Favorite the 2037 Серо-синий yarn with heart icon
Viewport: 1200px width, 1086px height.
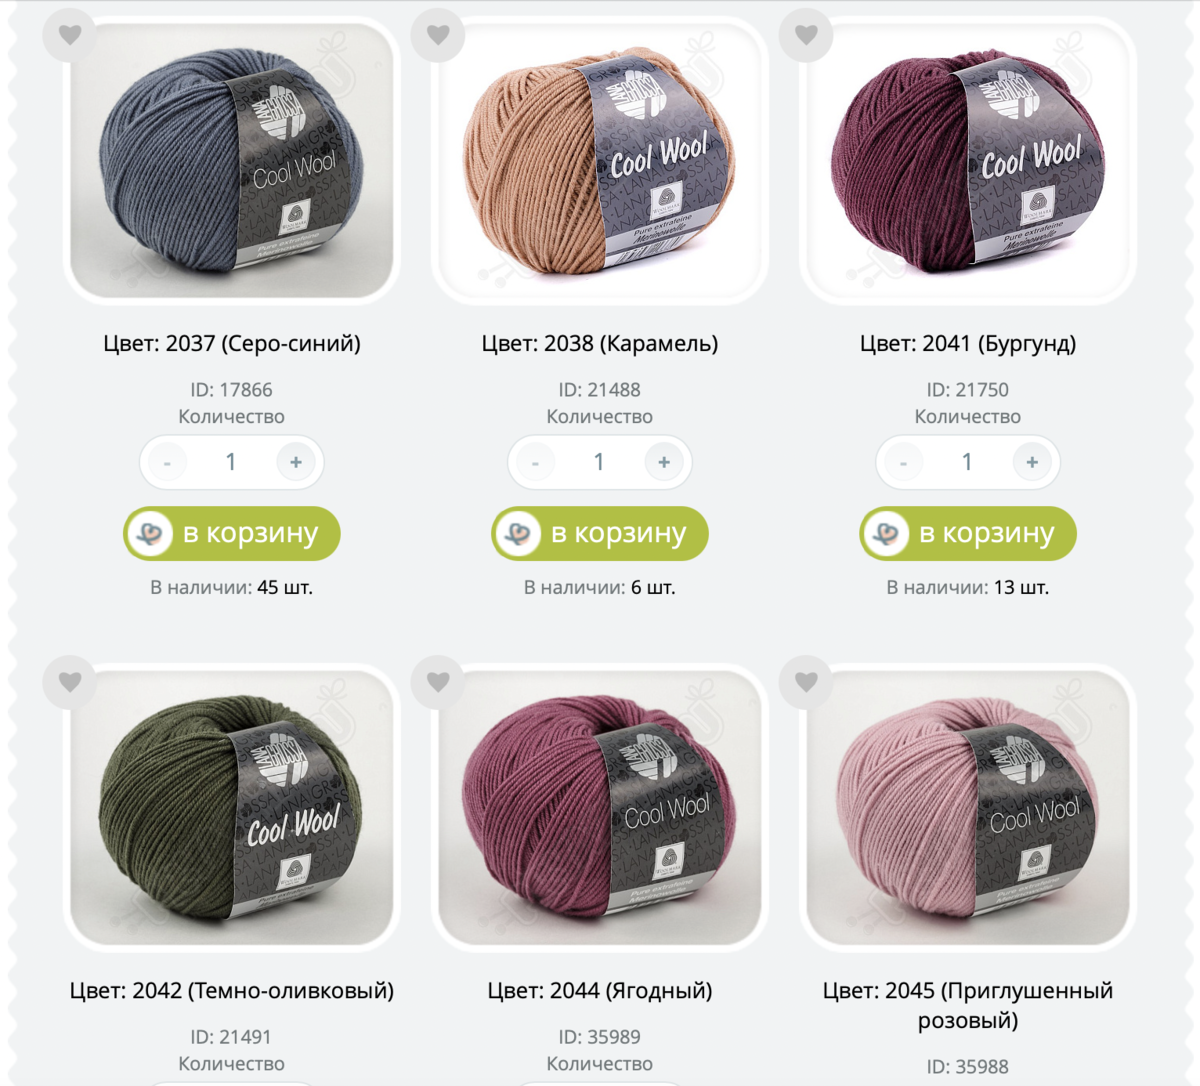pos(70,34)
